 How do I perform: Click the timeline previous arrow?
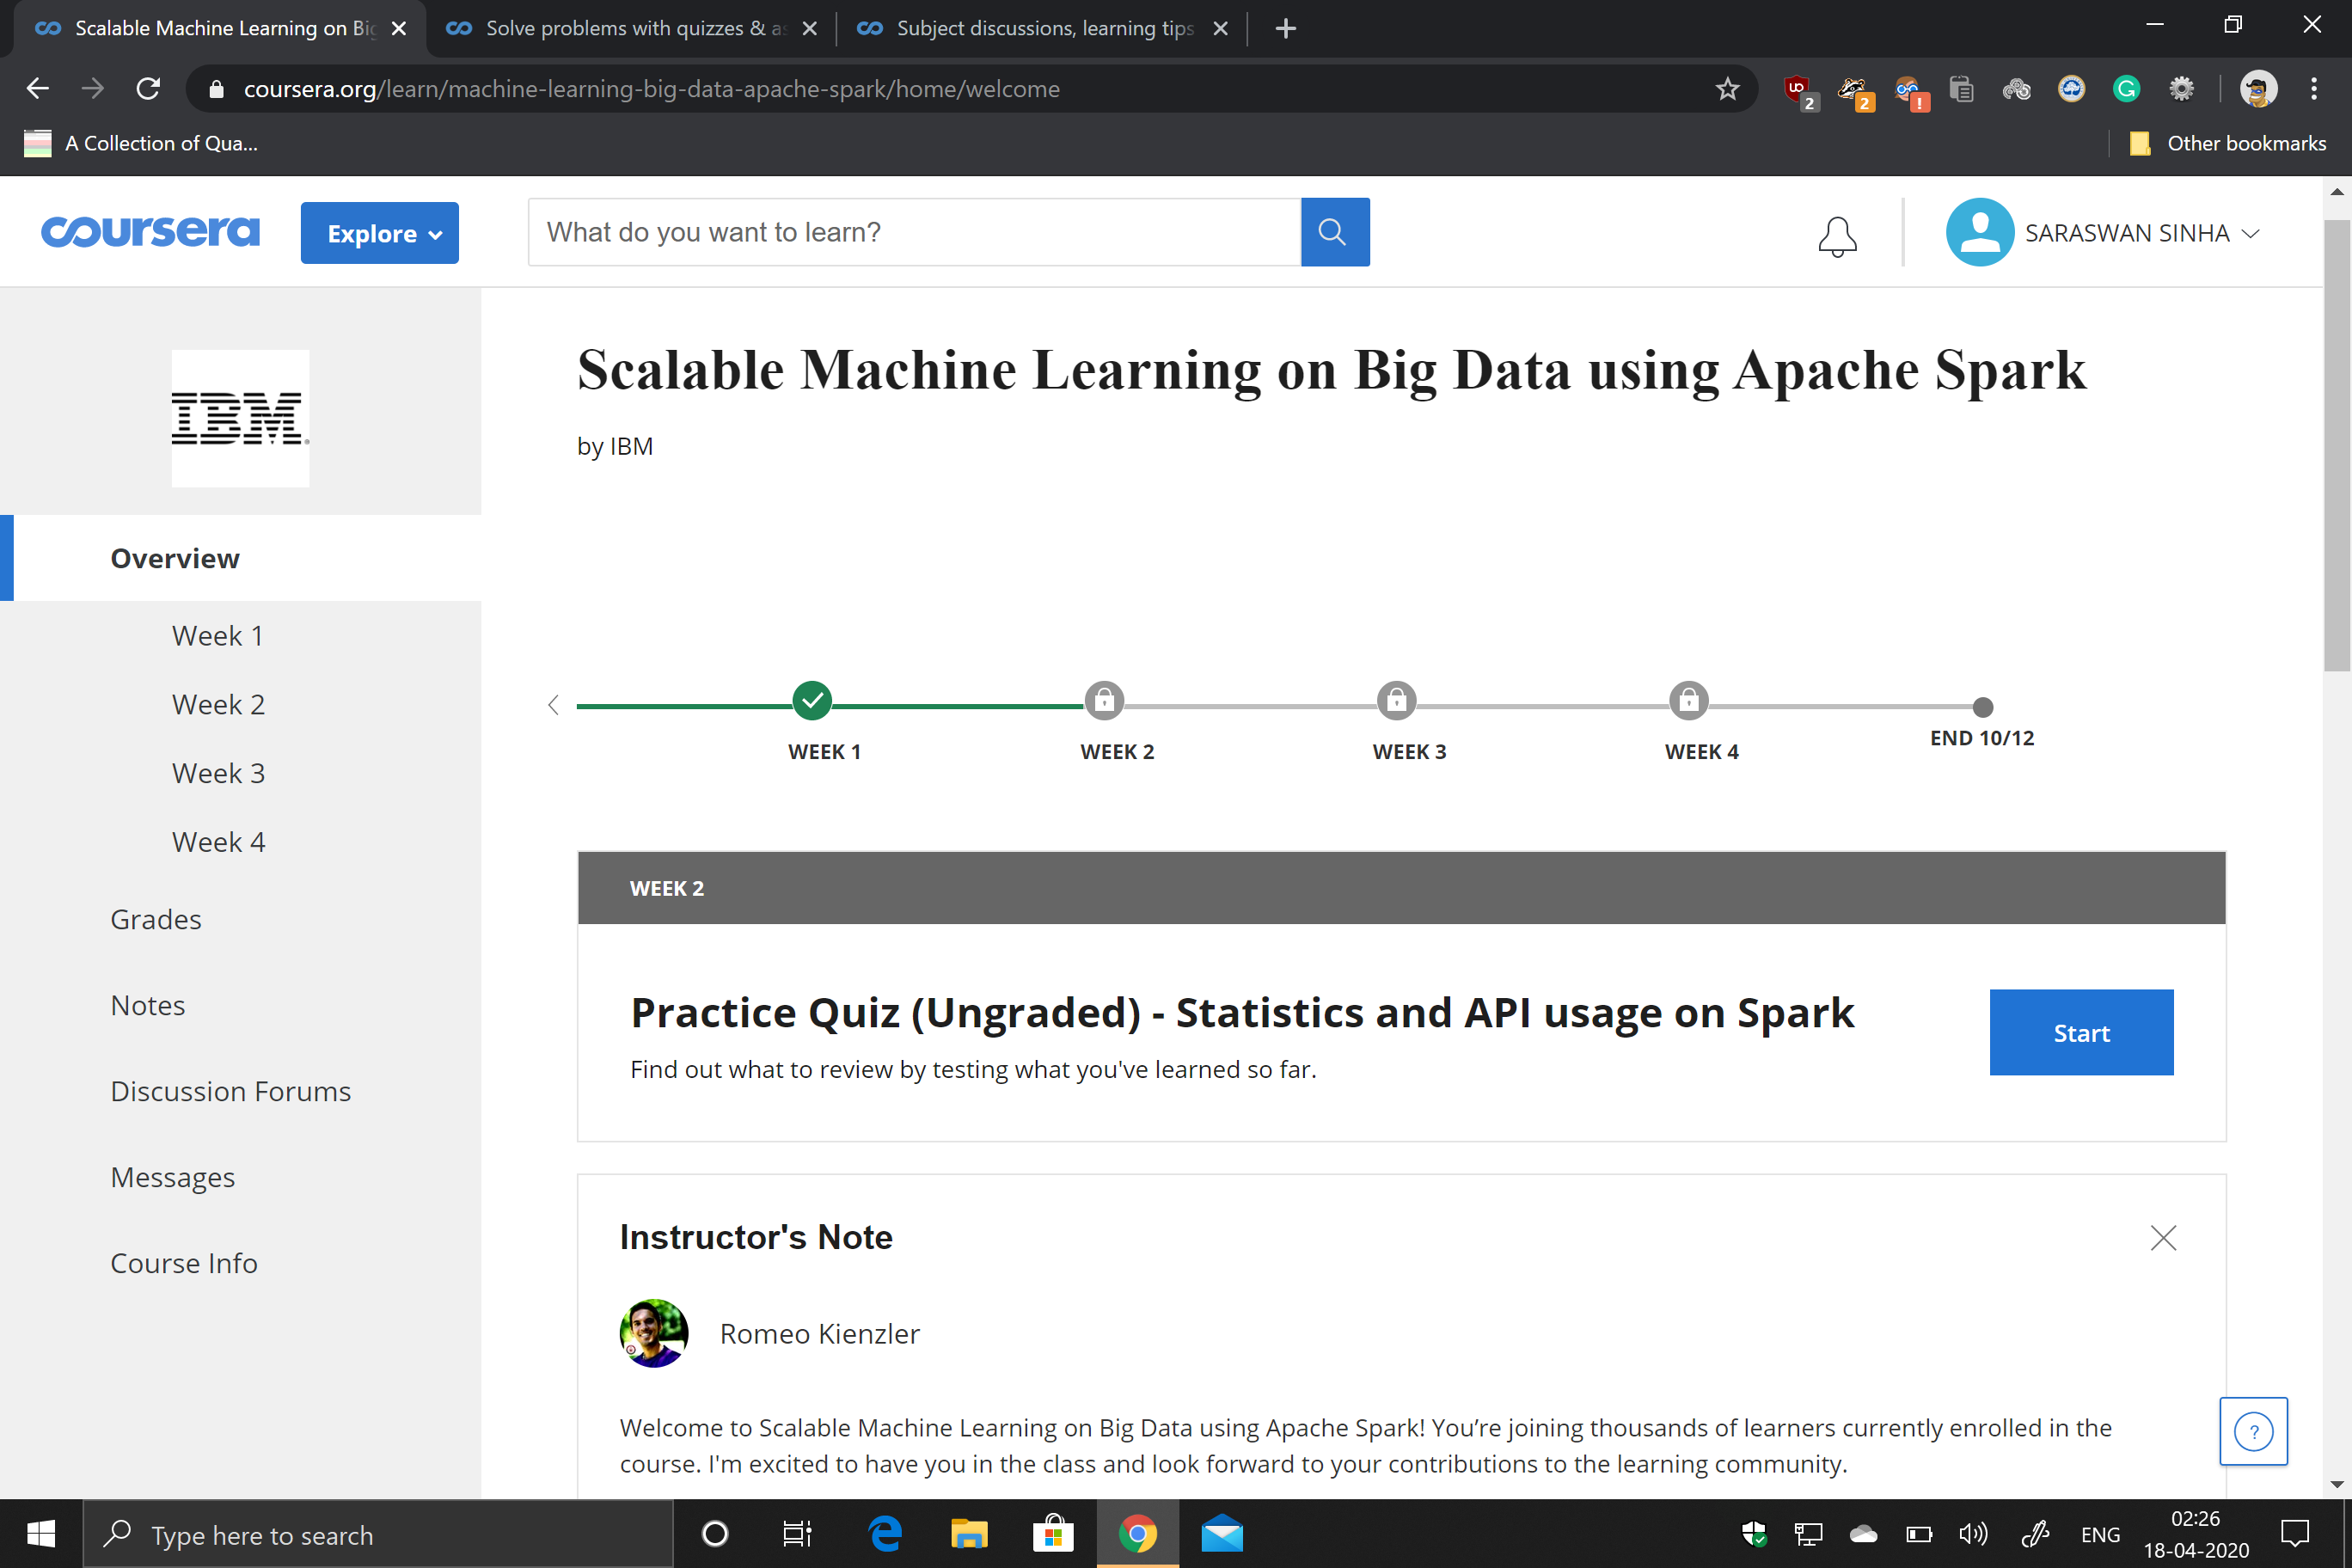553,705
